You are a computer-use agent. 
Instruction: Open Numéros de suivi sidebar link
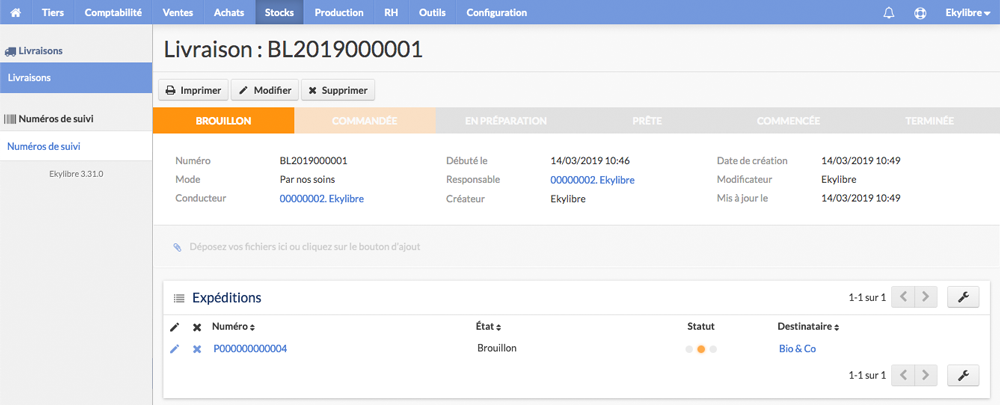click(x=44, y=147)
